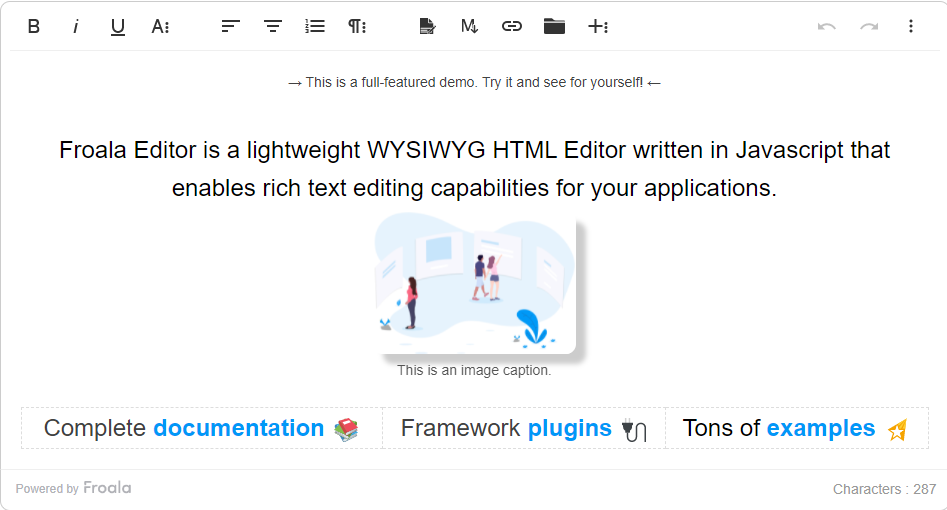Open the more misc vertical dots menu
The width and height of the screenshot is (947, 510).
coord(911,27)
